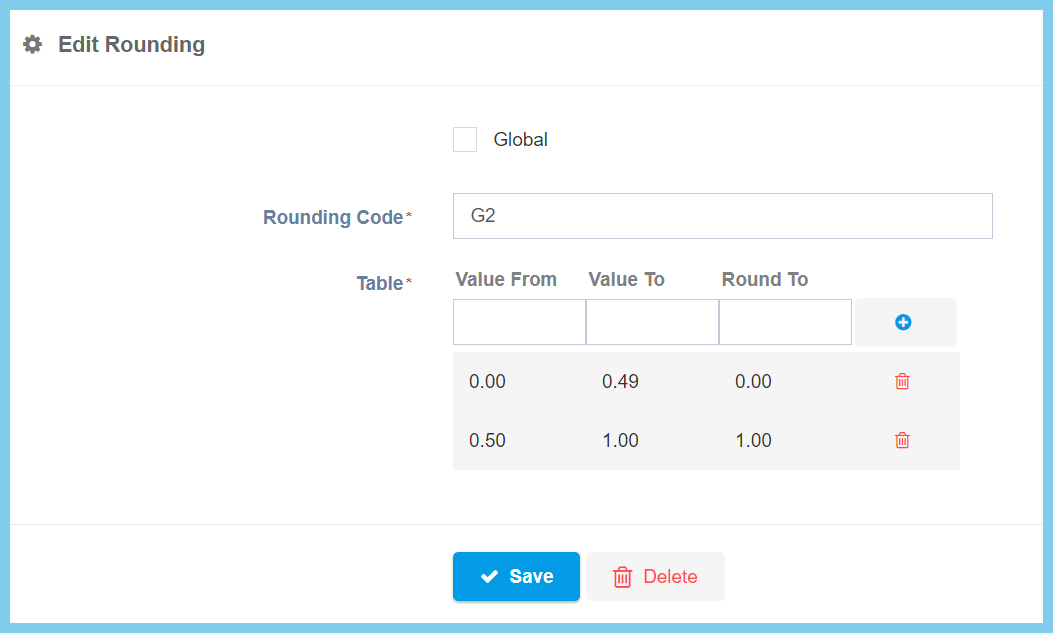Select the 0.50 Value From cell
This screenshot has height=635, width=1053.
[488, 440]
